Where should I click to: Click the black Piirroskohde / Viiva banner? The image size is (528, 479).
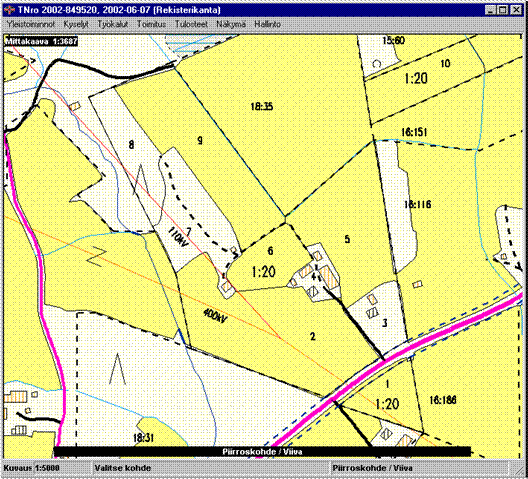262,452
